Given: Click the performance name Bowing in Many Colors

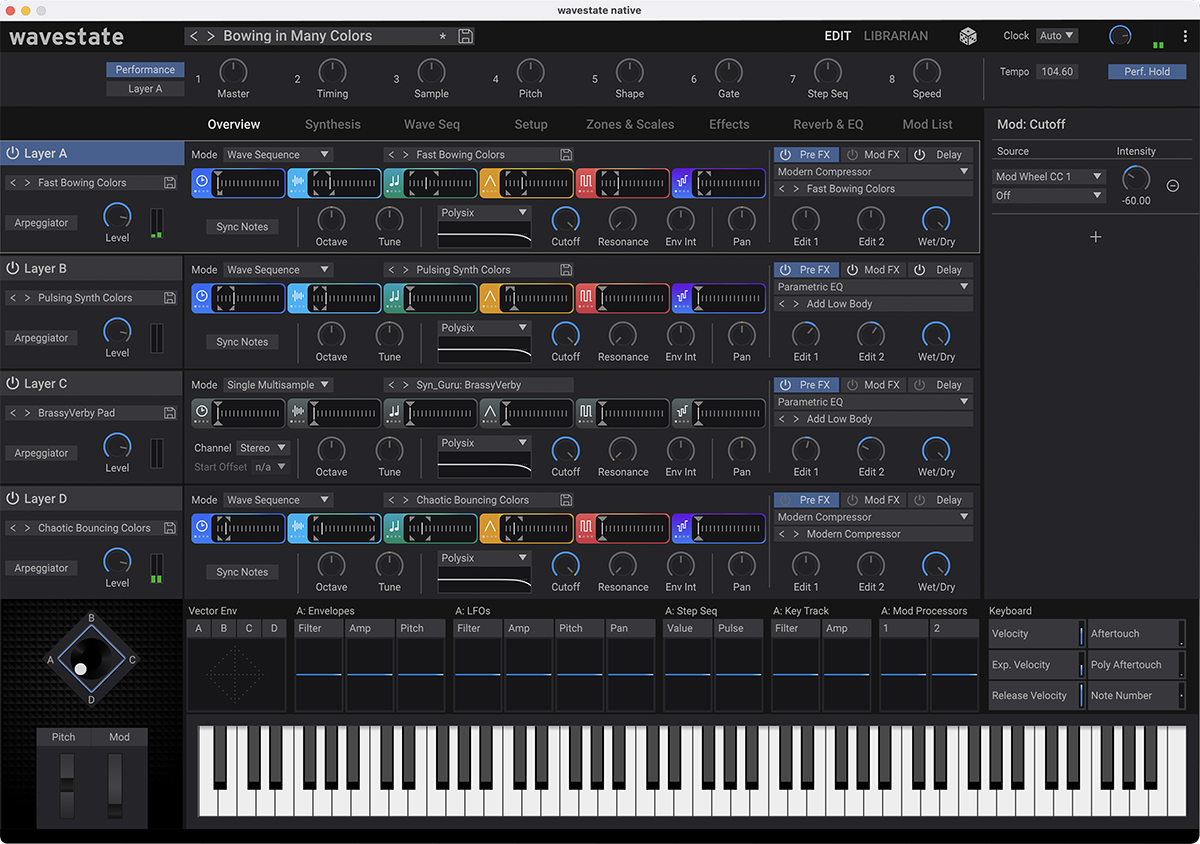Looking at the screenshot, I should (x=298, y=36).
